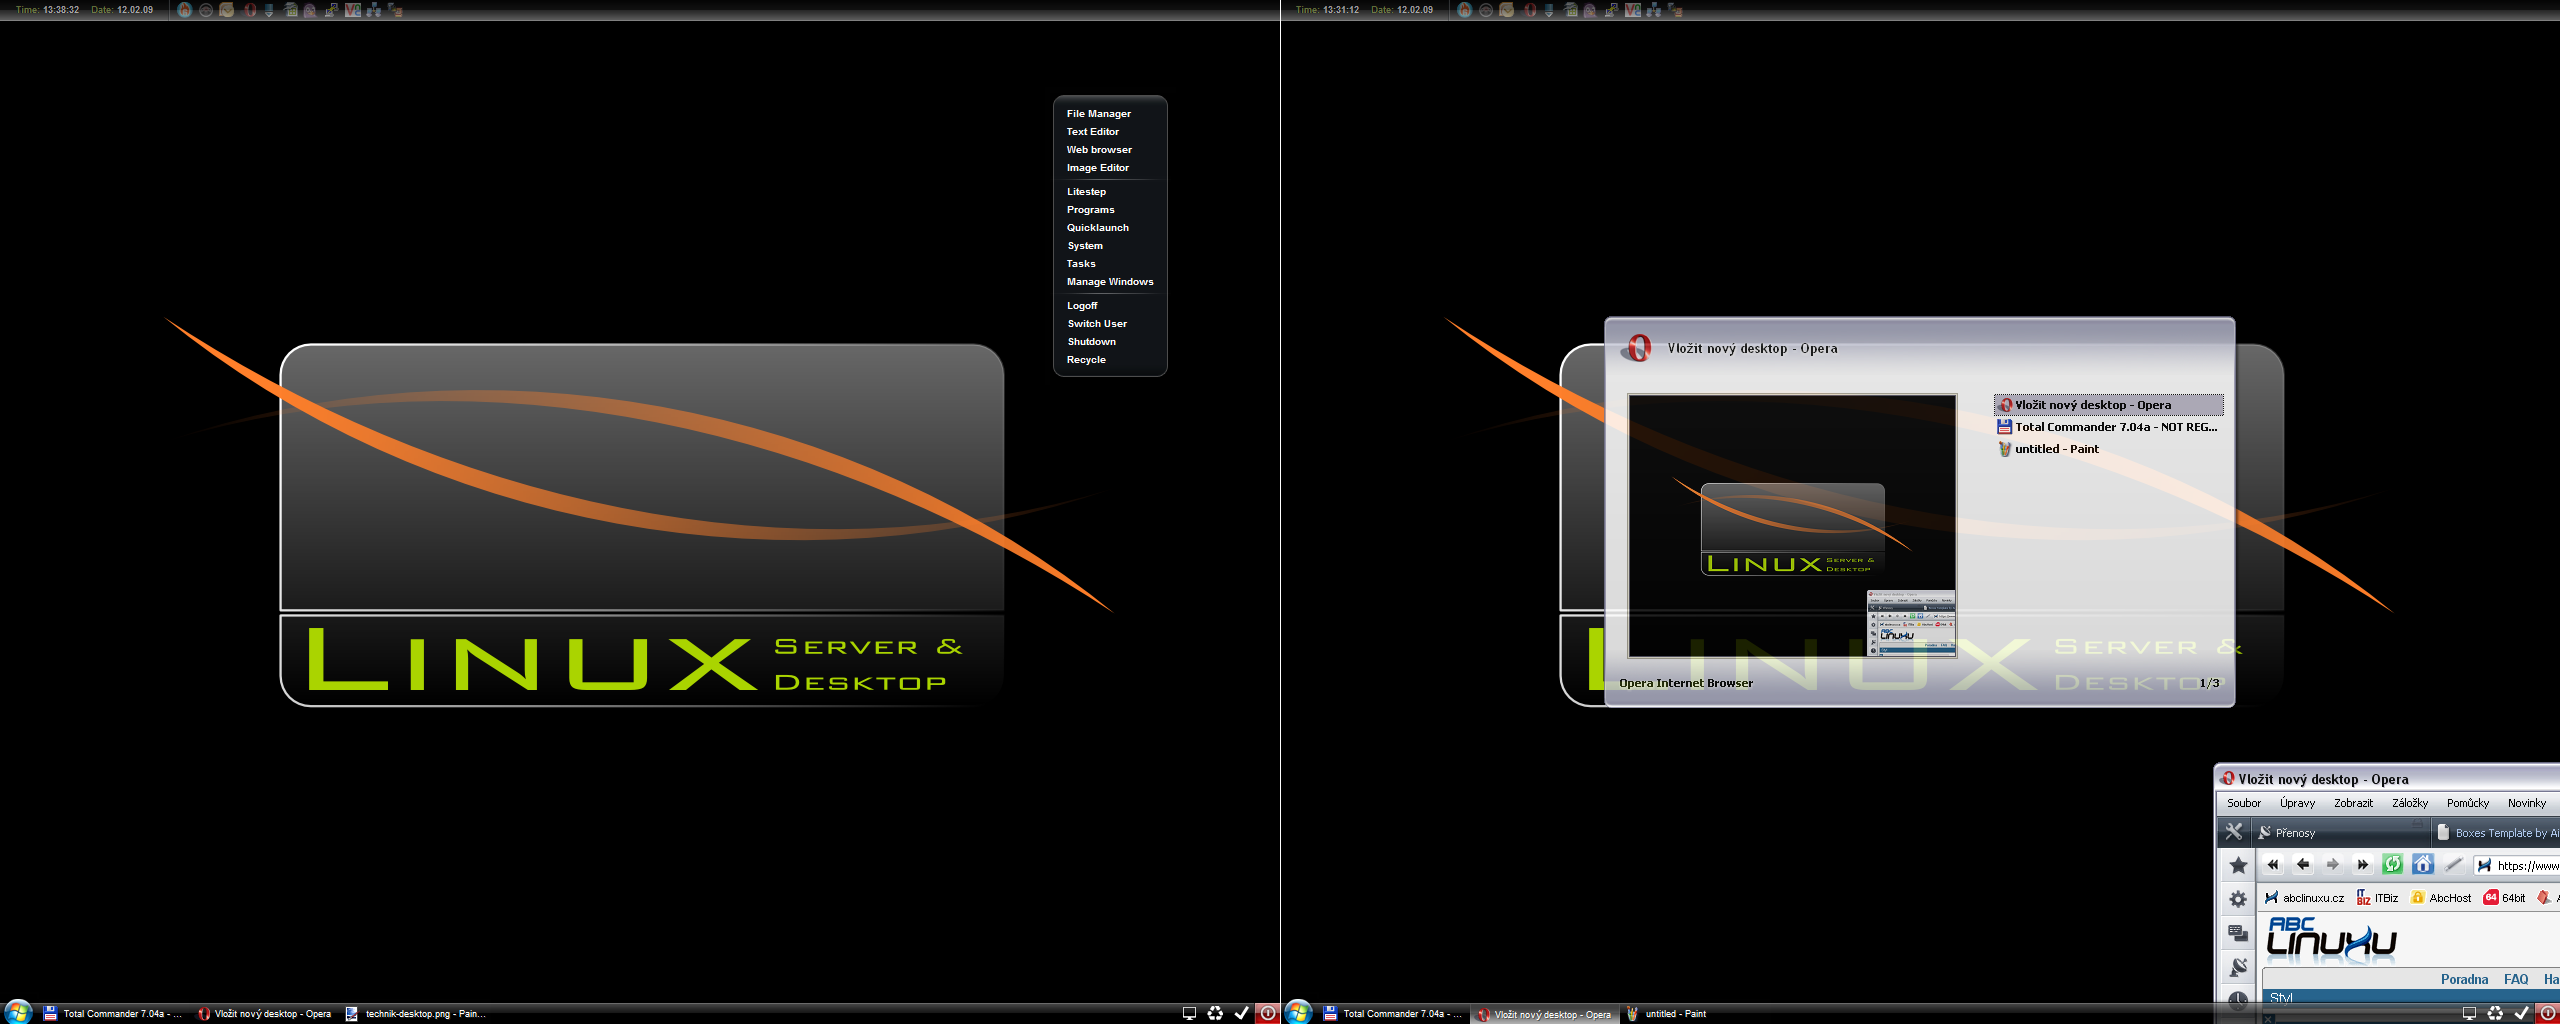Open Opera's Úpravy menu

[x=2297, y=803]
